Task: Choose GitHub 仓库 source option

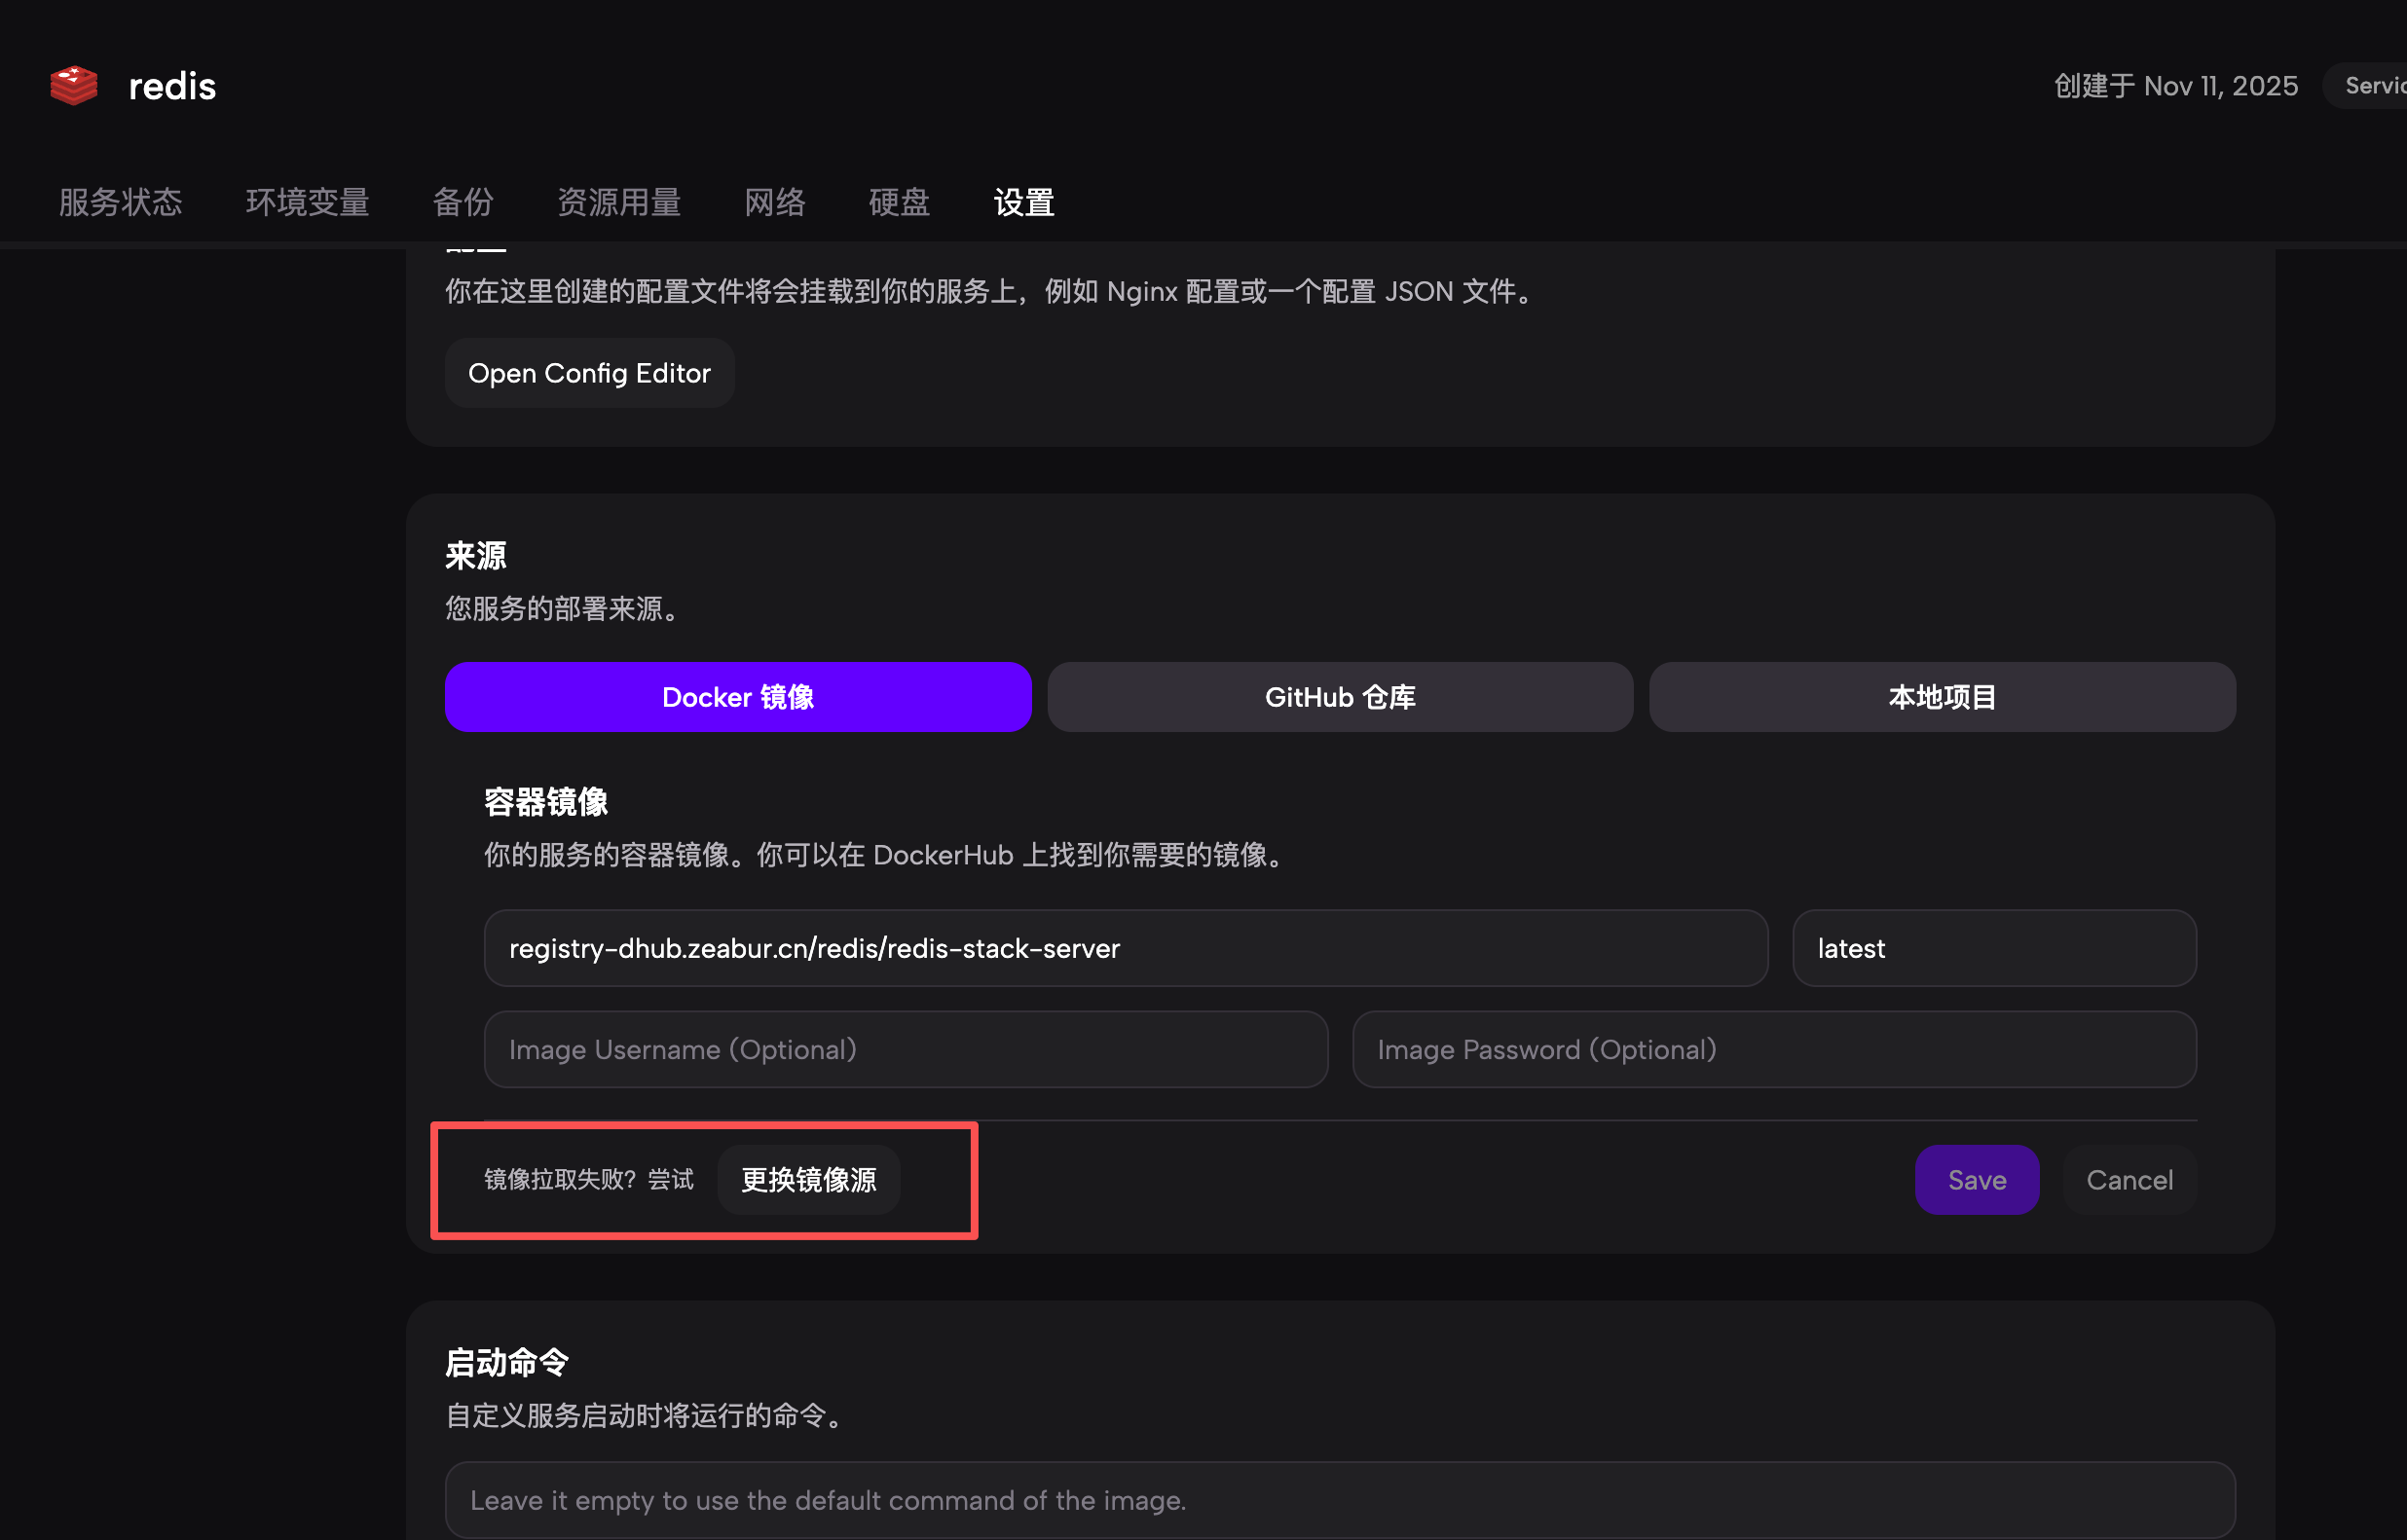Action: pyautogui.click(x=1339, y=697)
